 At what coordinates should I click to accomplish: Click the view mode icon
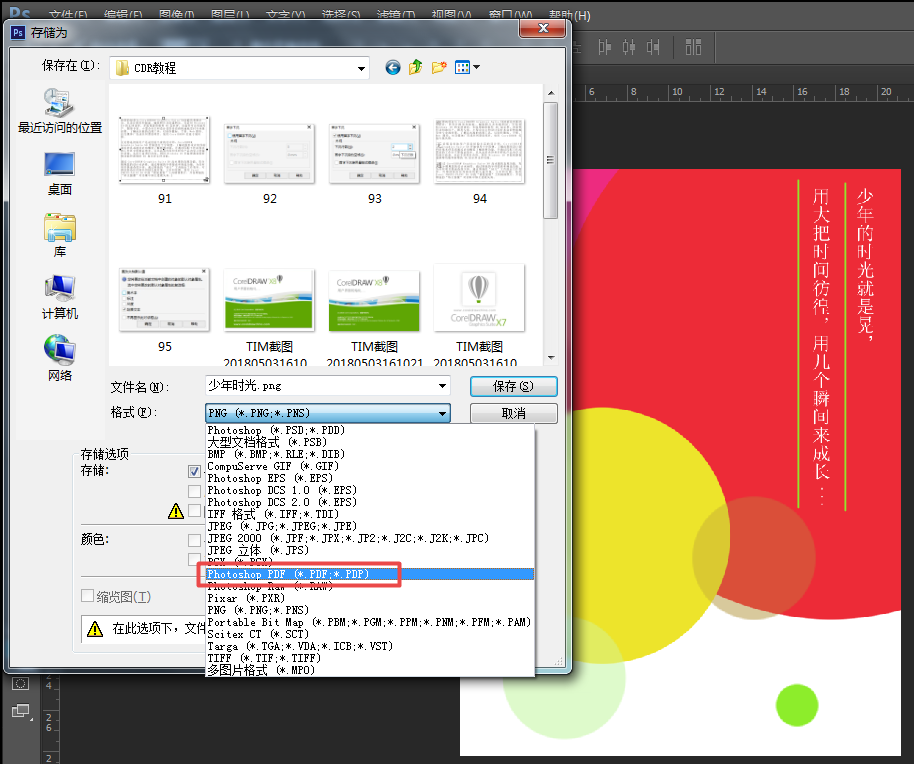point(461,67)
